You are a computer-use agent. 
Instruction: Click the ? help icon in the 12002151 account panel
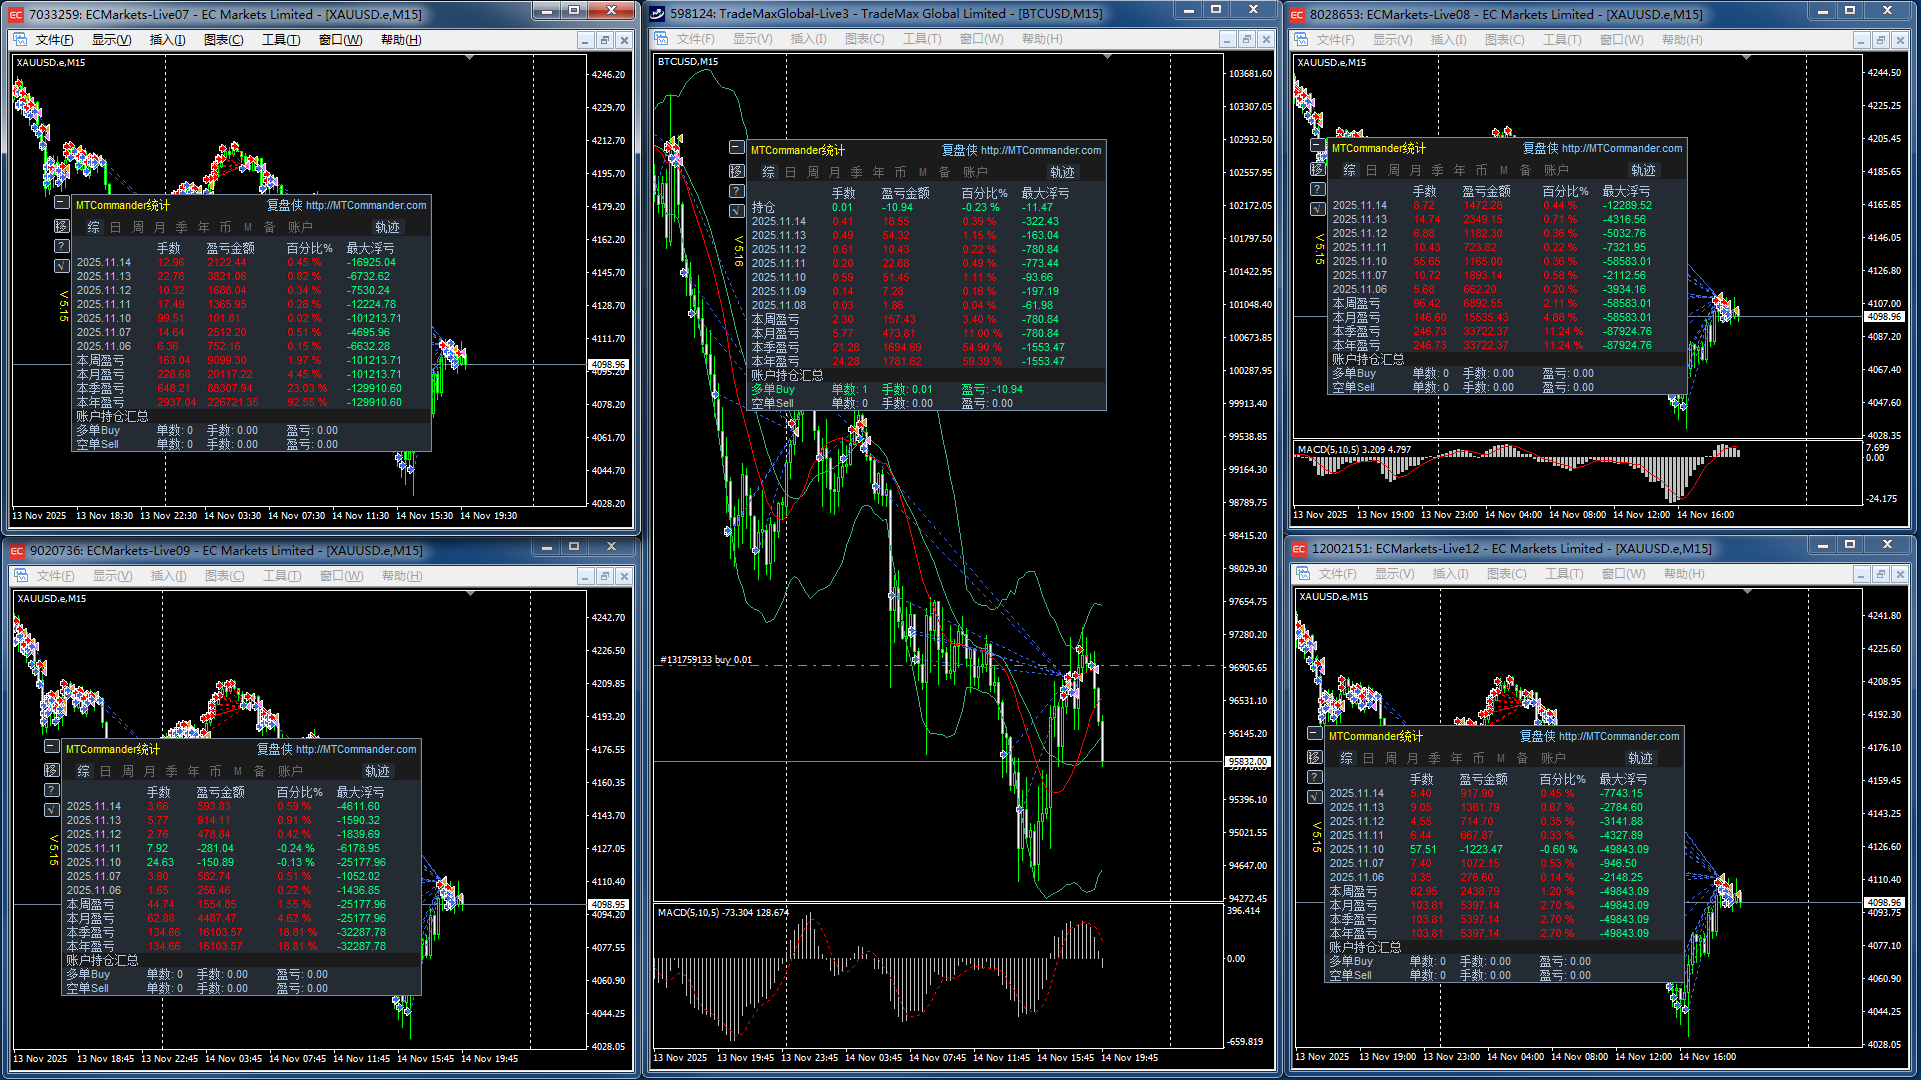(1315, 777)
